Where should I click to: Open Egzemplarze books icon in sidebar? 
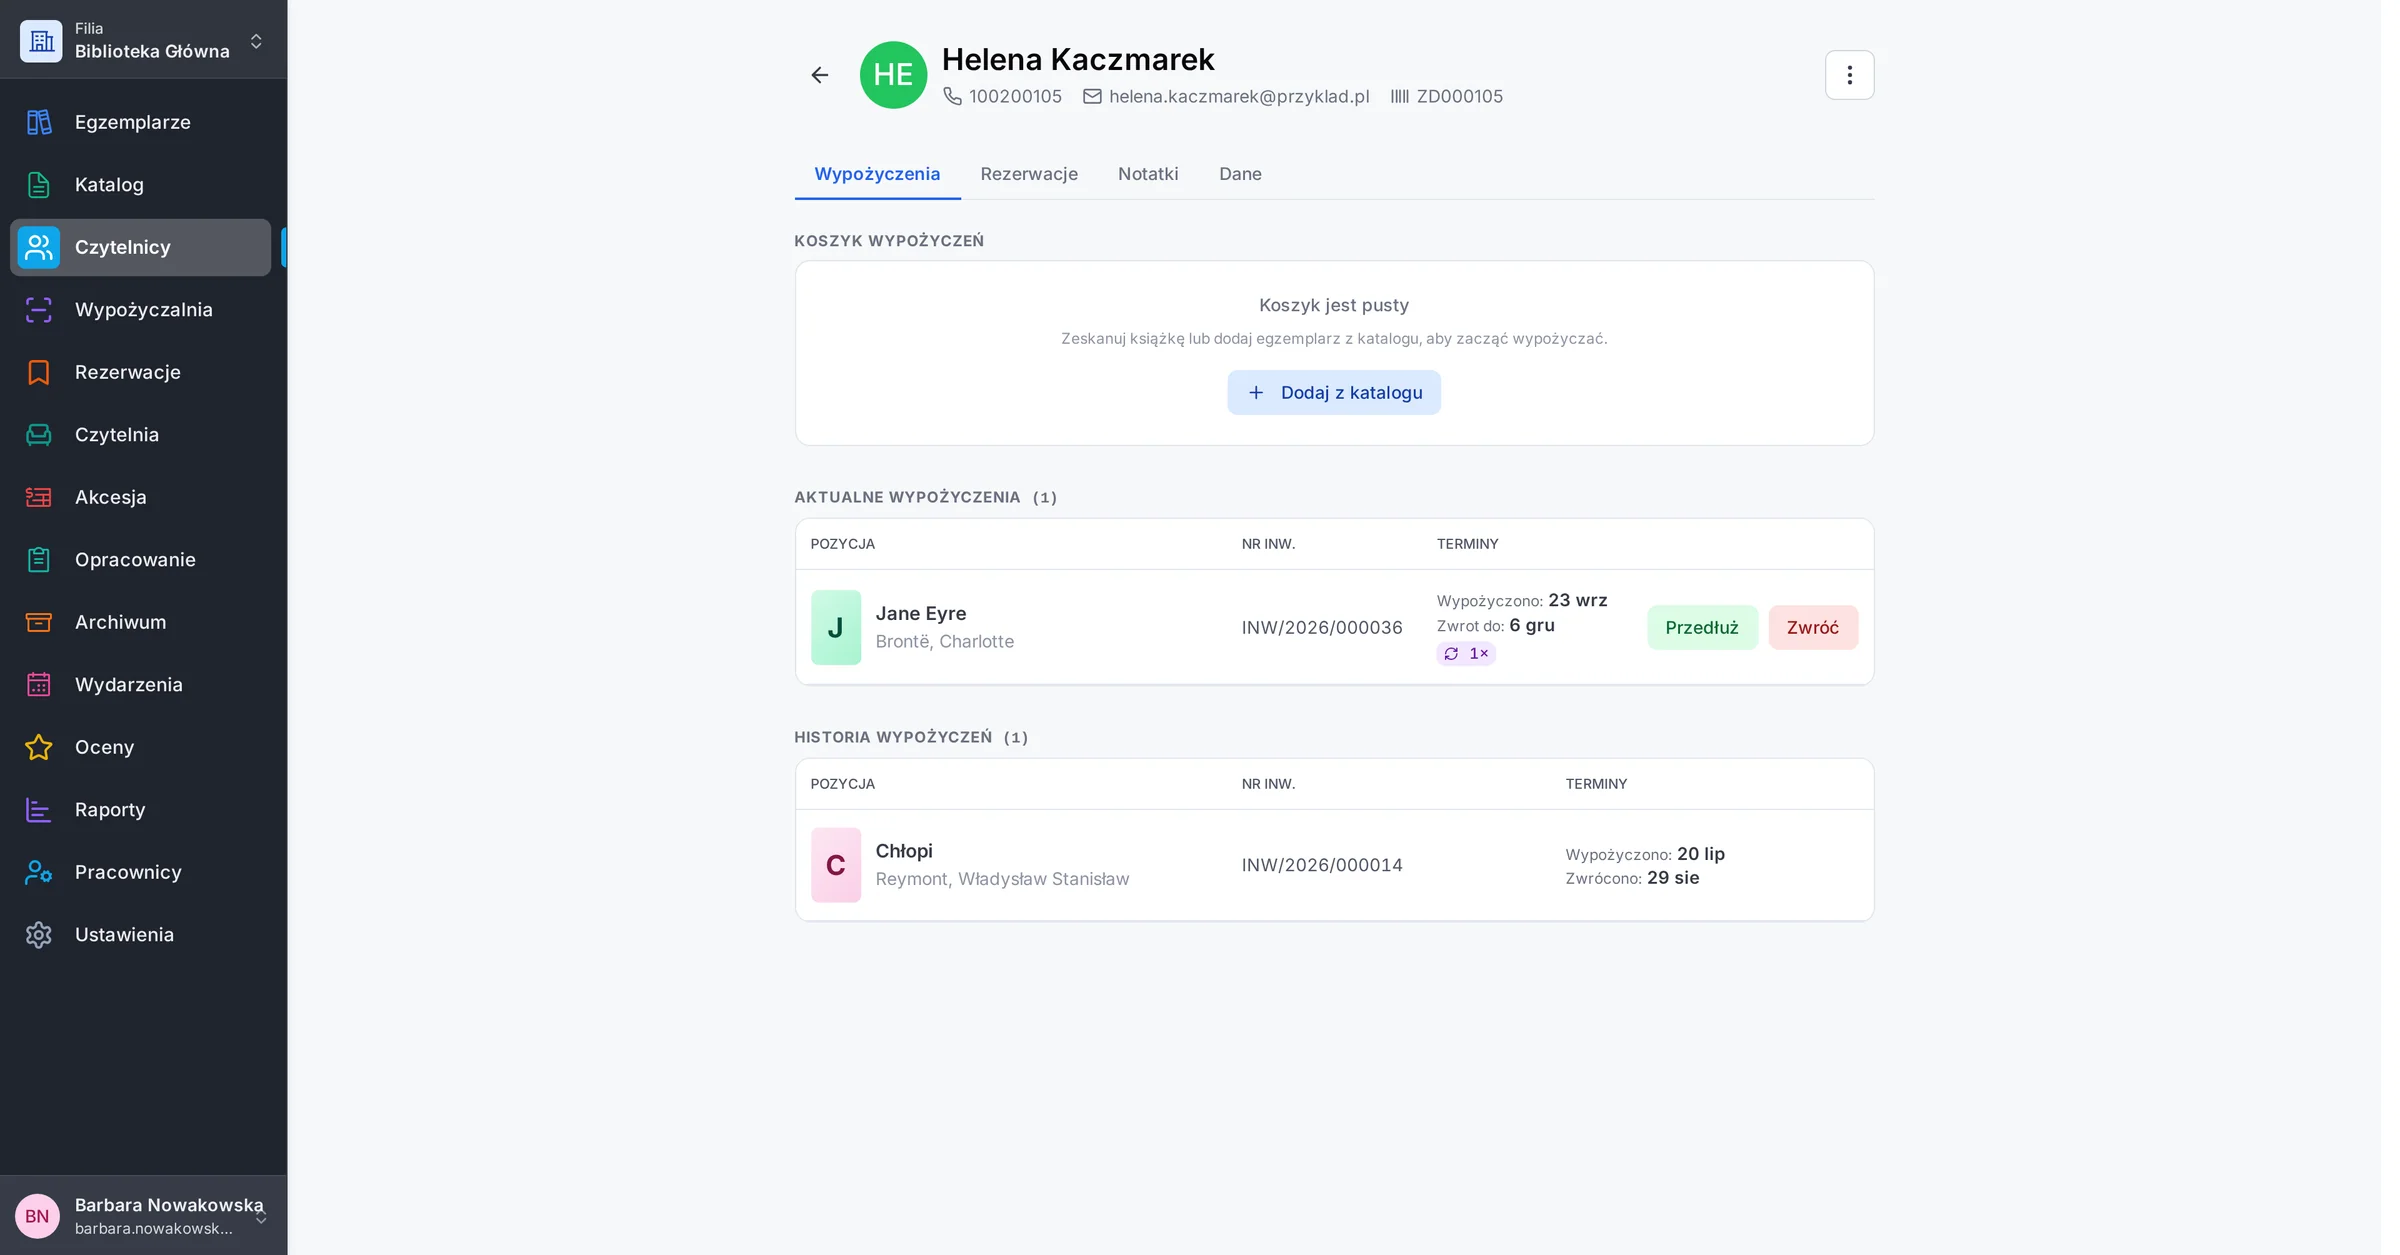pyautogui.click(x=39, y=122)
